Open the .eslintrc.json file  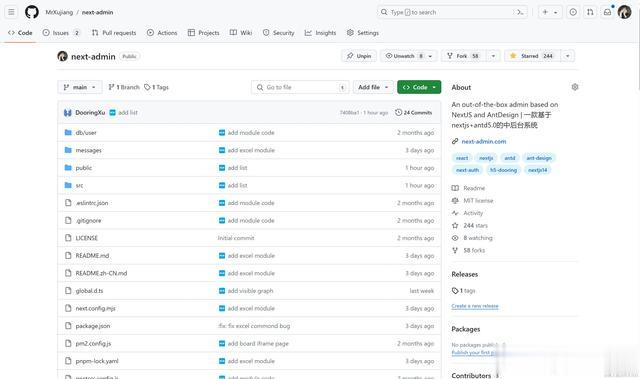[92, 203]
